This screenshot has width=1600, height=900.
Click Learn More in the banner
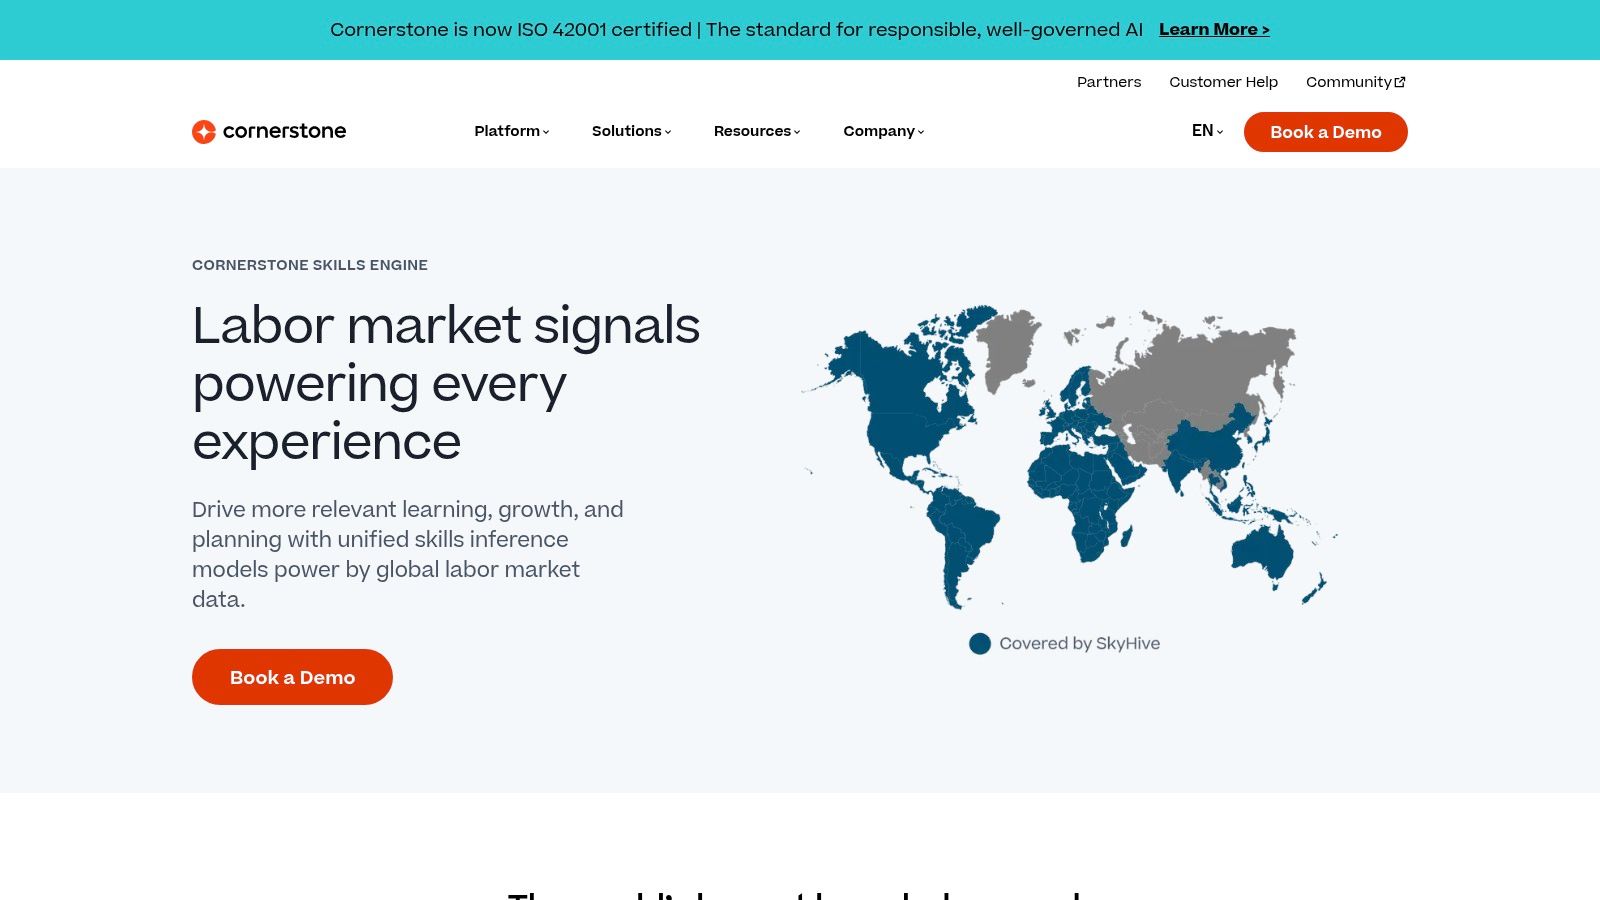click(x=1214, y=30)
